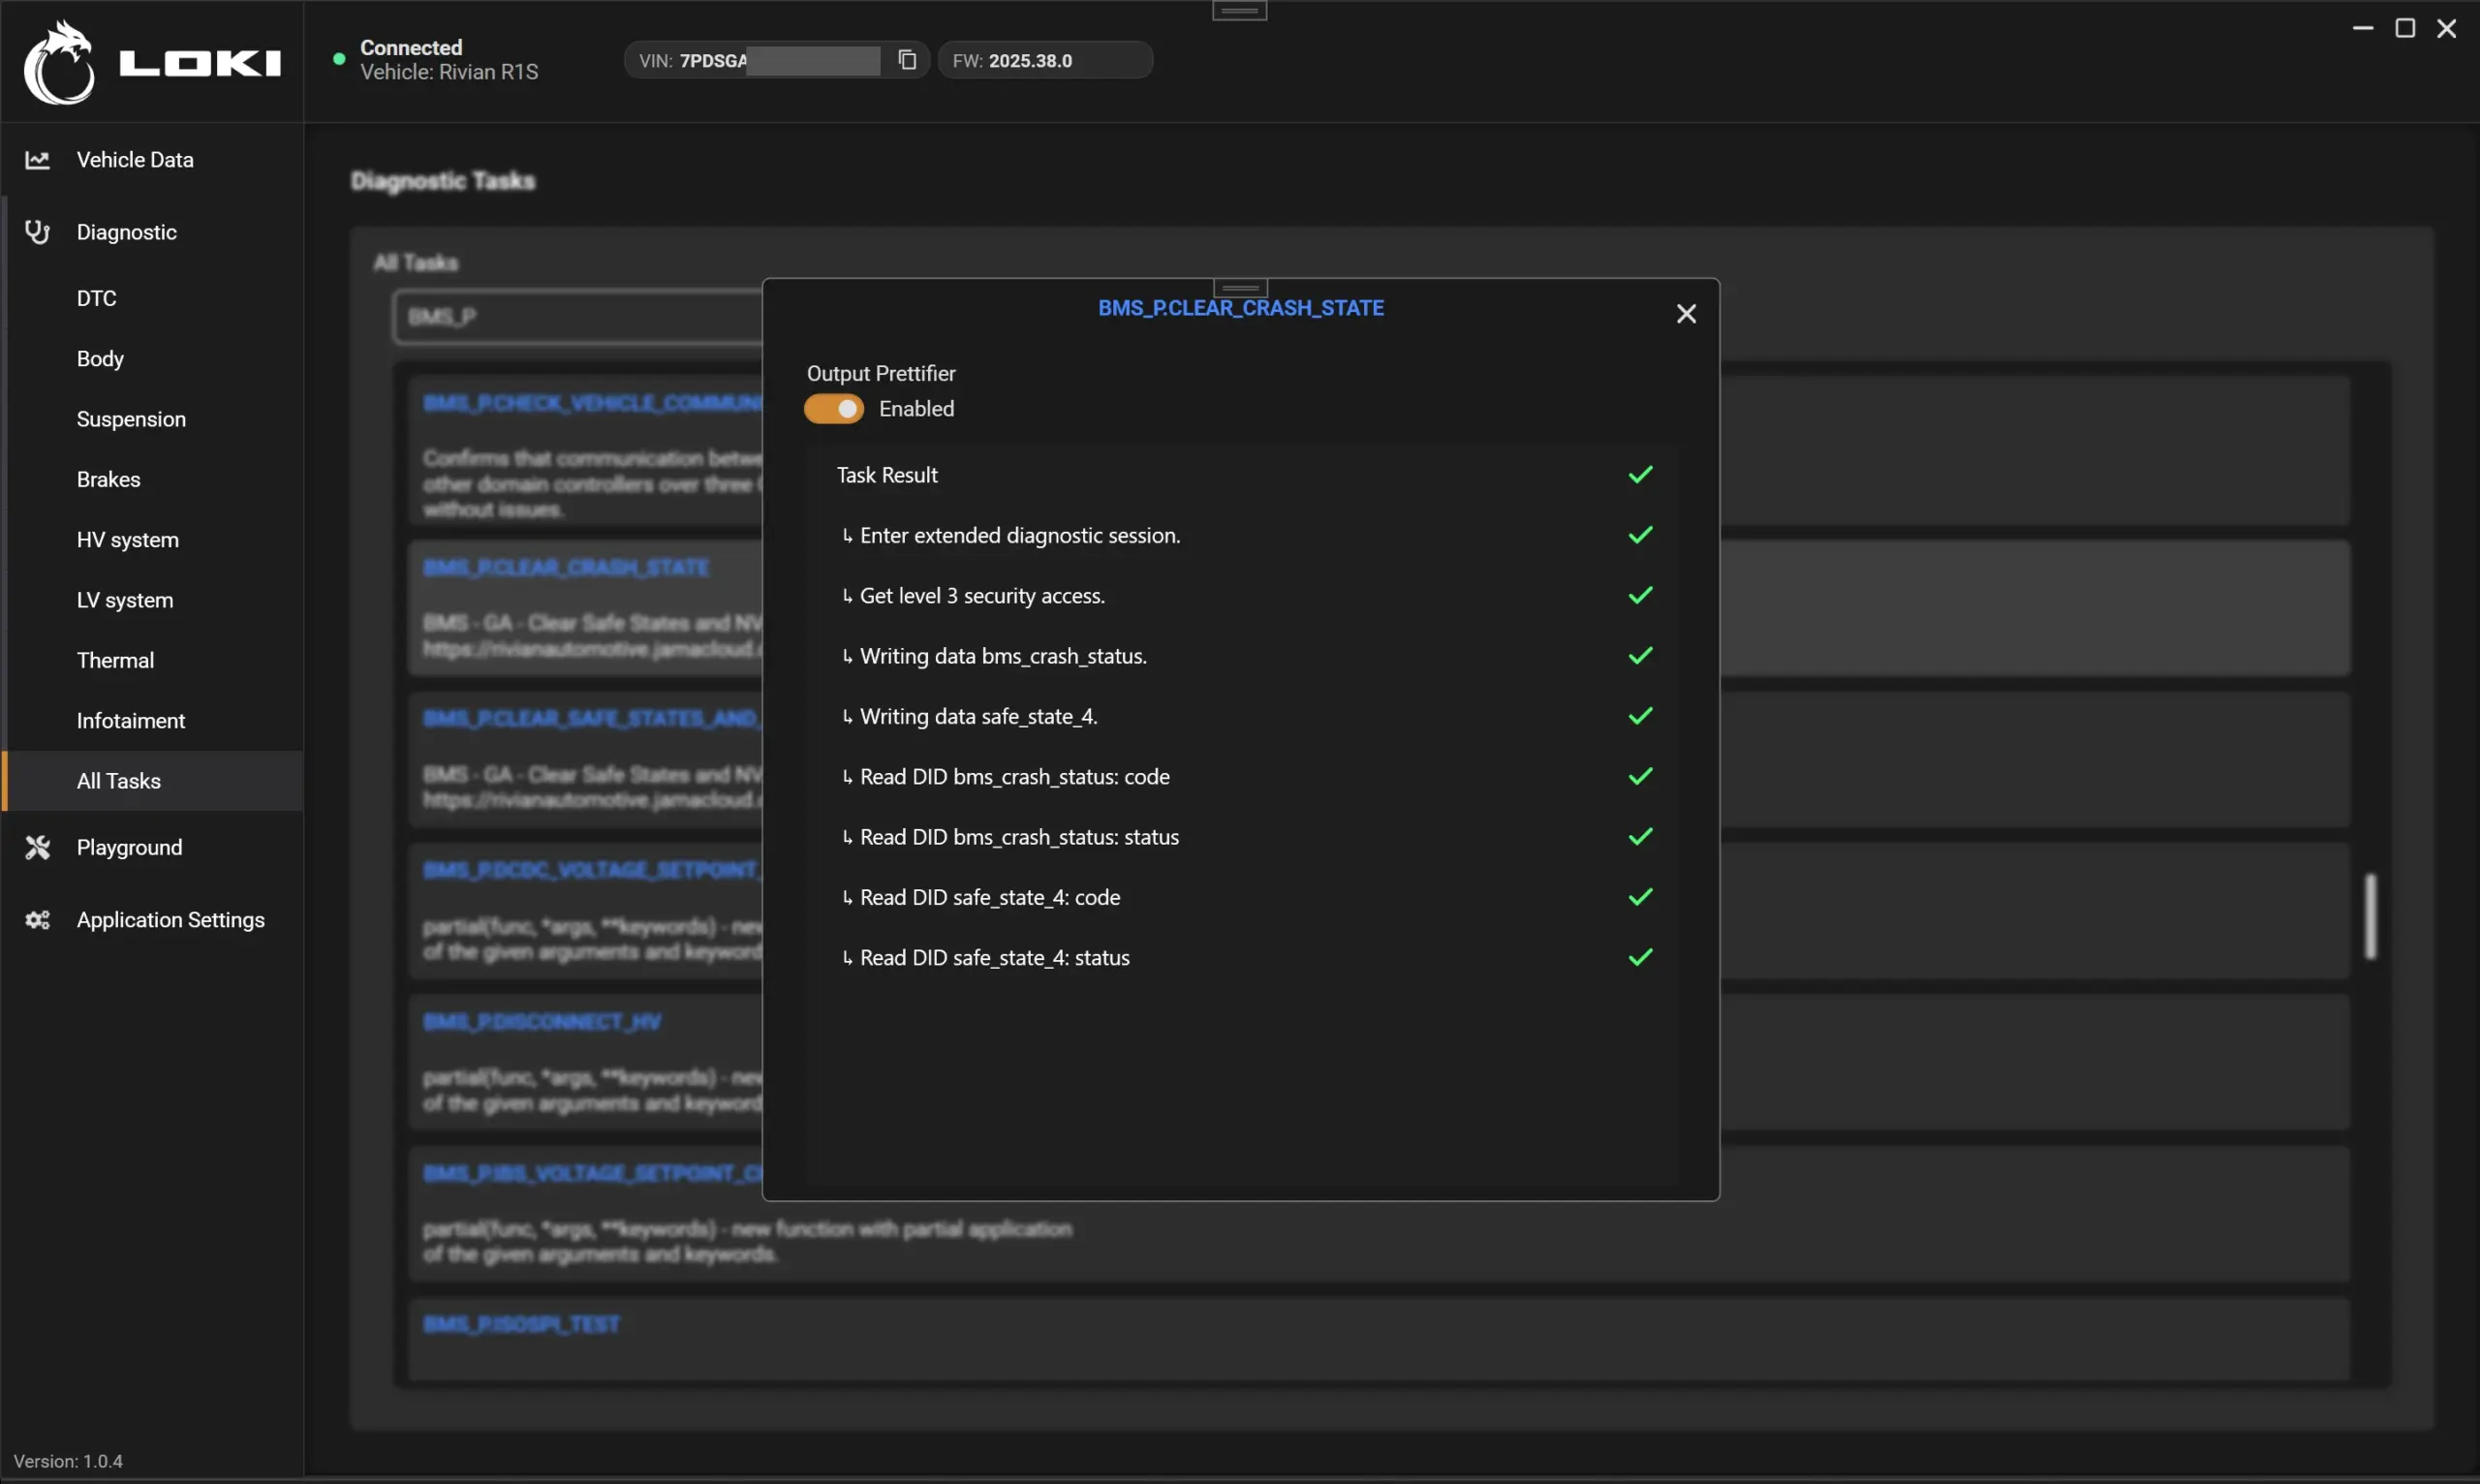Collapse the Diagnostic menu

tap(152, 232)
